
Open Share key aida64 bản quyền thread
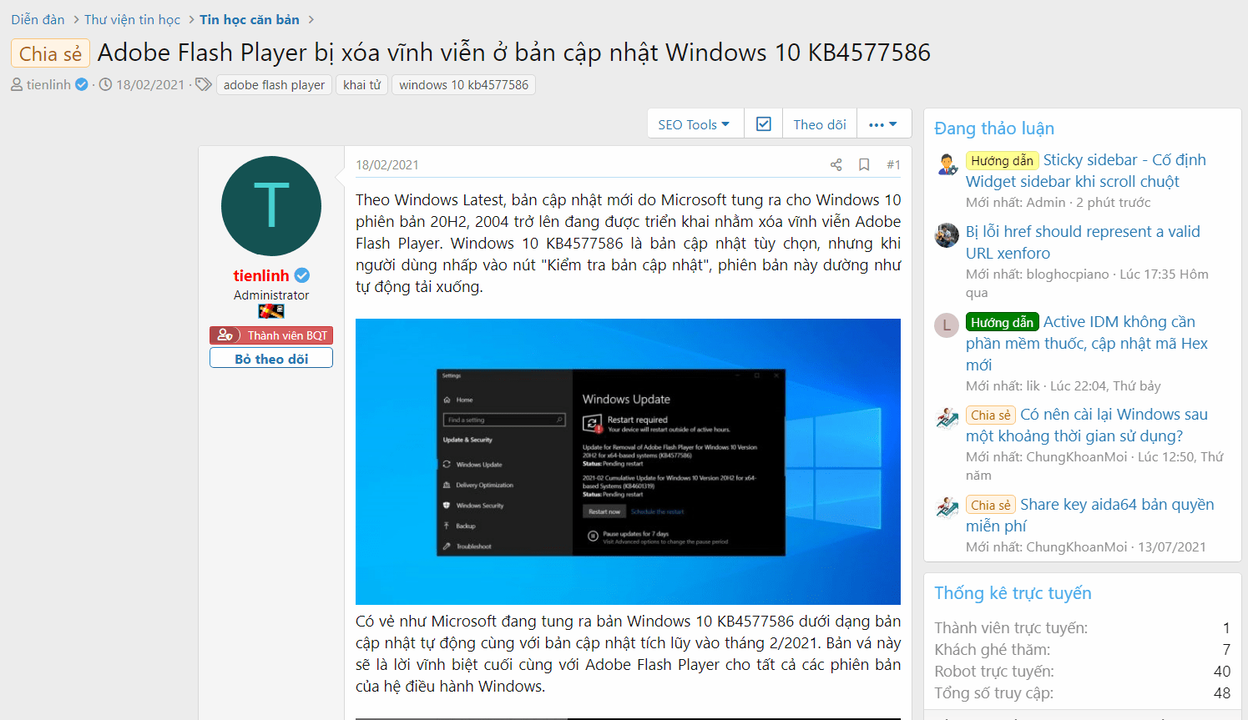(1090, 515)
